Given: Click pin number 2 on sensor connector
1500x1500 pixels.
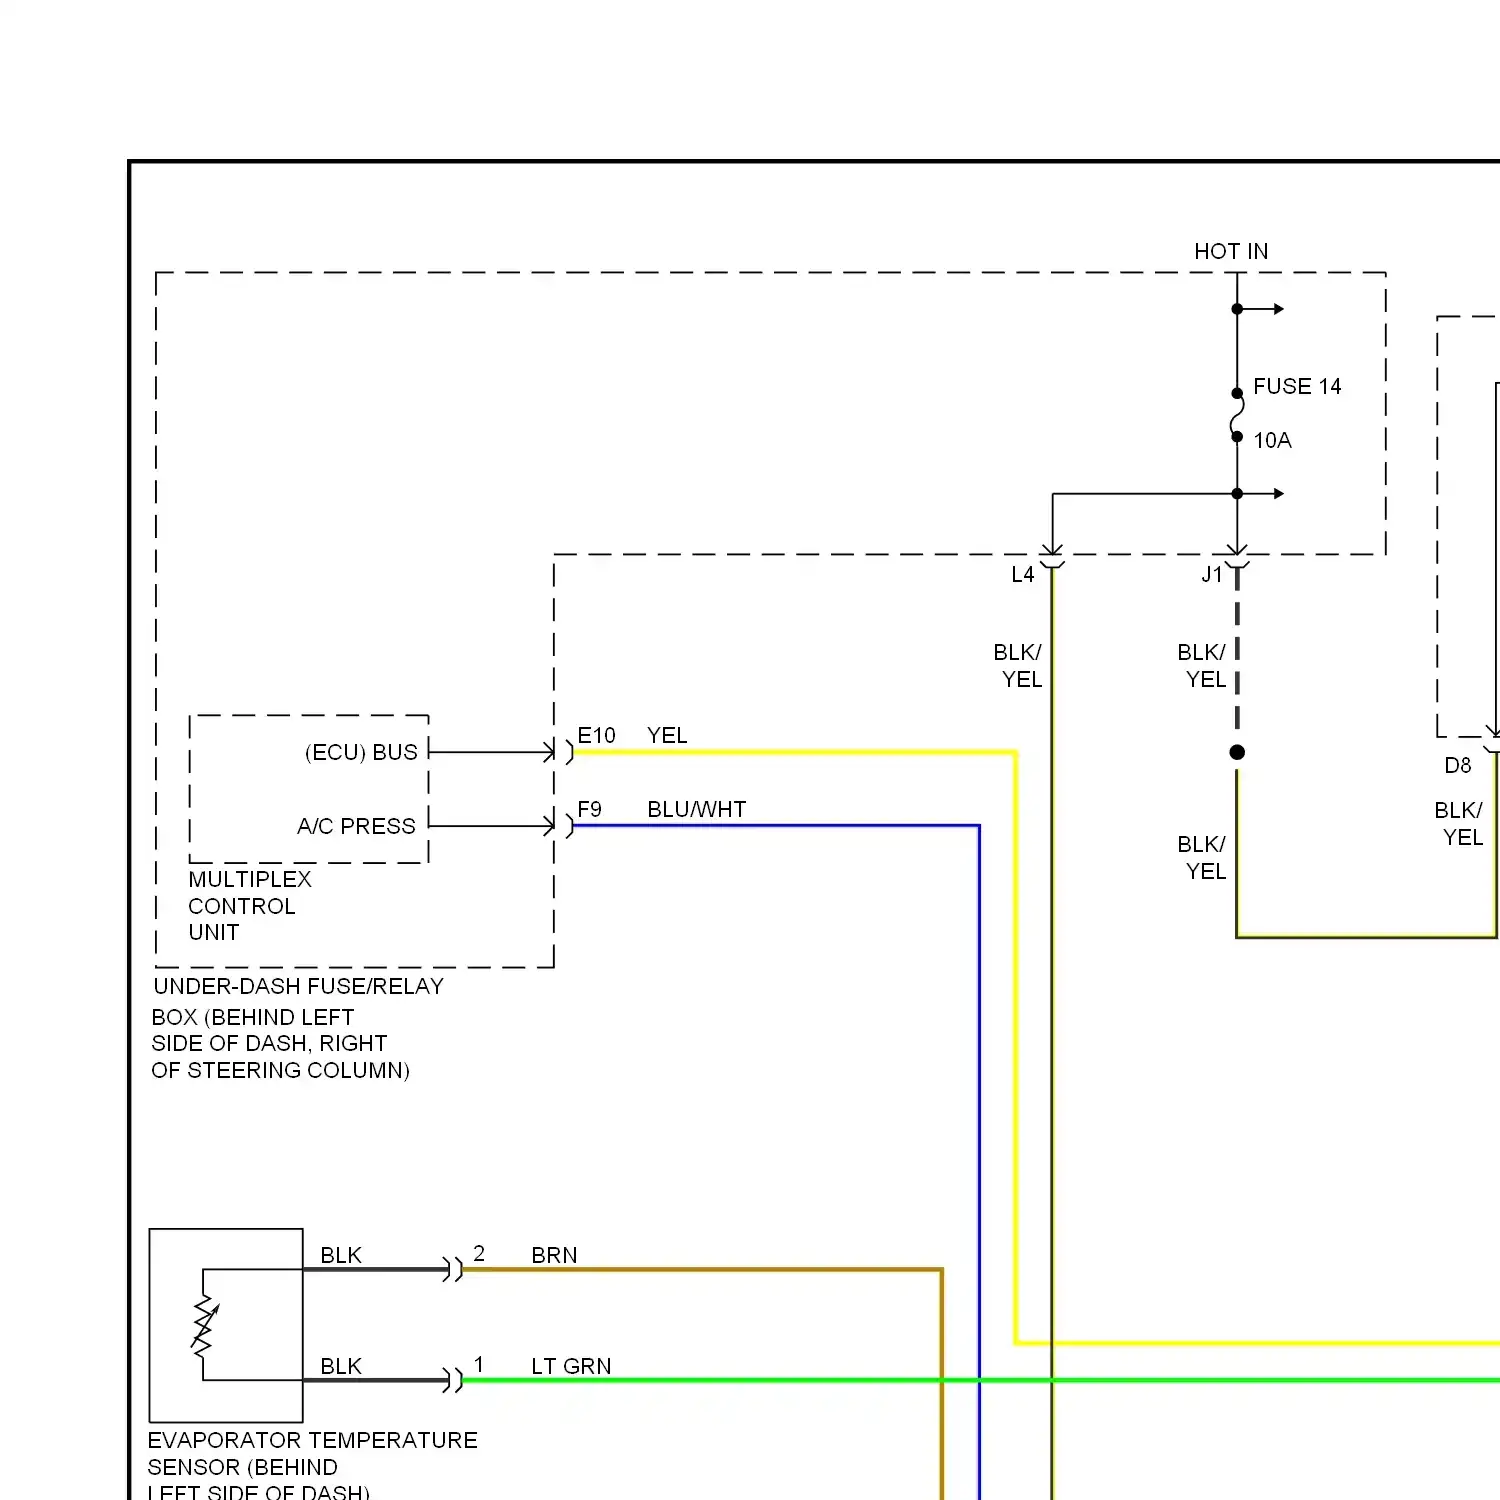Looking at the screenshot, I should click(479, 1253).
